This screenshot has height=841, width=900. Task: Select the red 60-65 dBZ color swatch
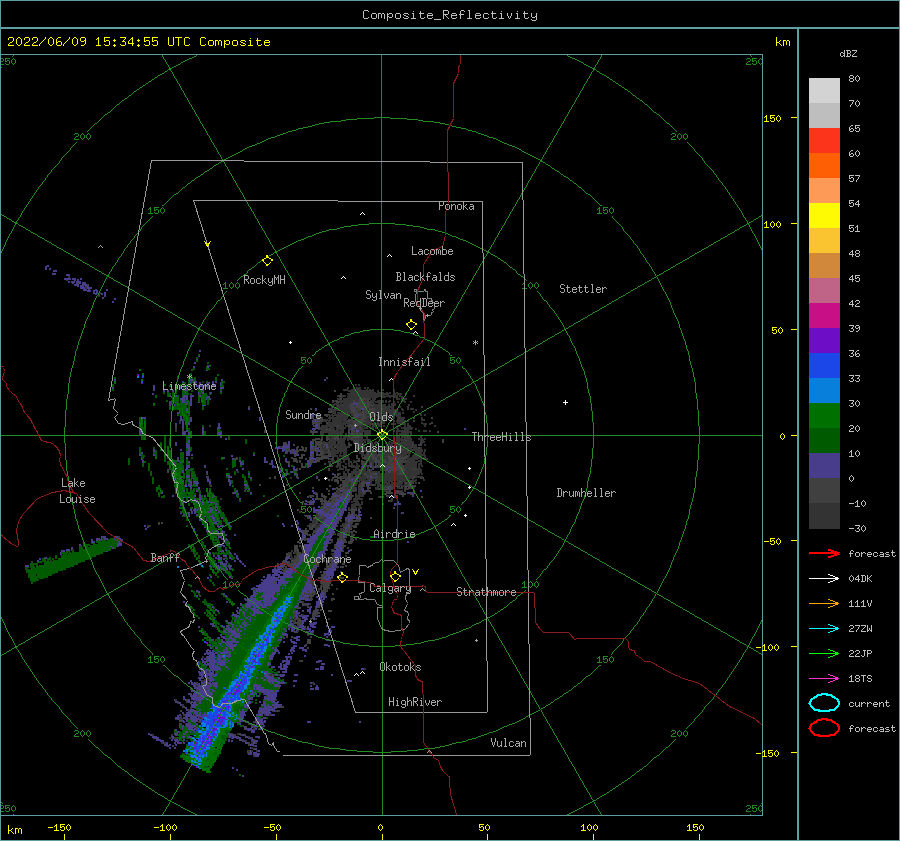tap(824, 141)
